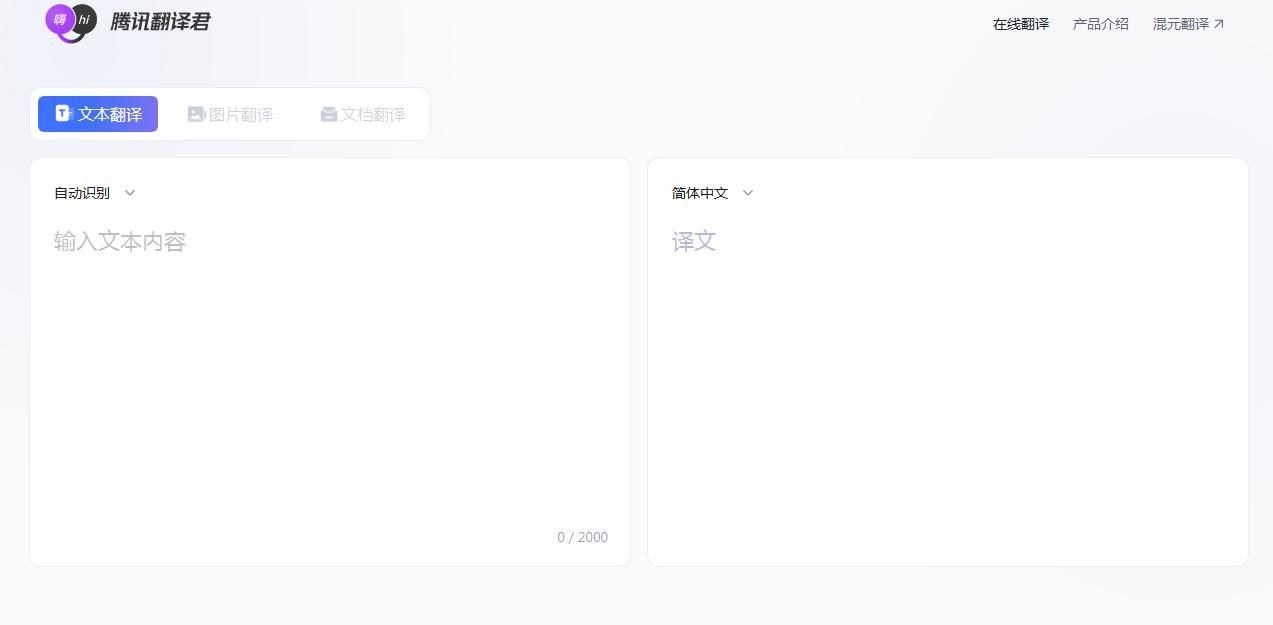Image resolution: width=1273 pixels, height=625 pixels.
Task: Switch to the 图片翻译 tab
Action: click(x=230, y=114)
